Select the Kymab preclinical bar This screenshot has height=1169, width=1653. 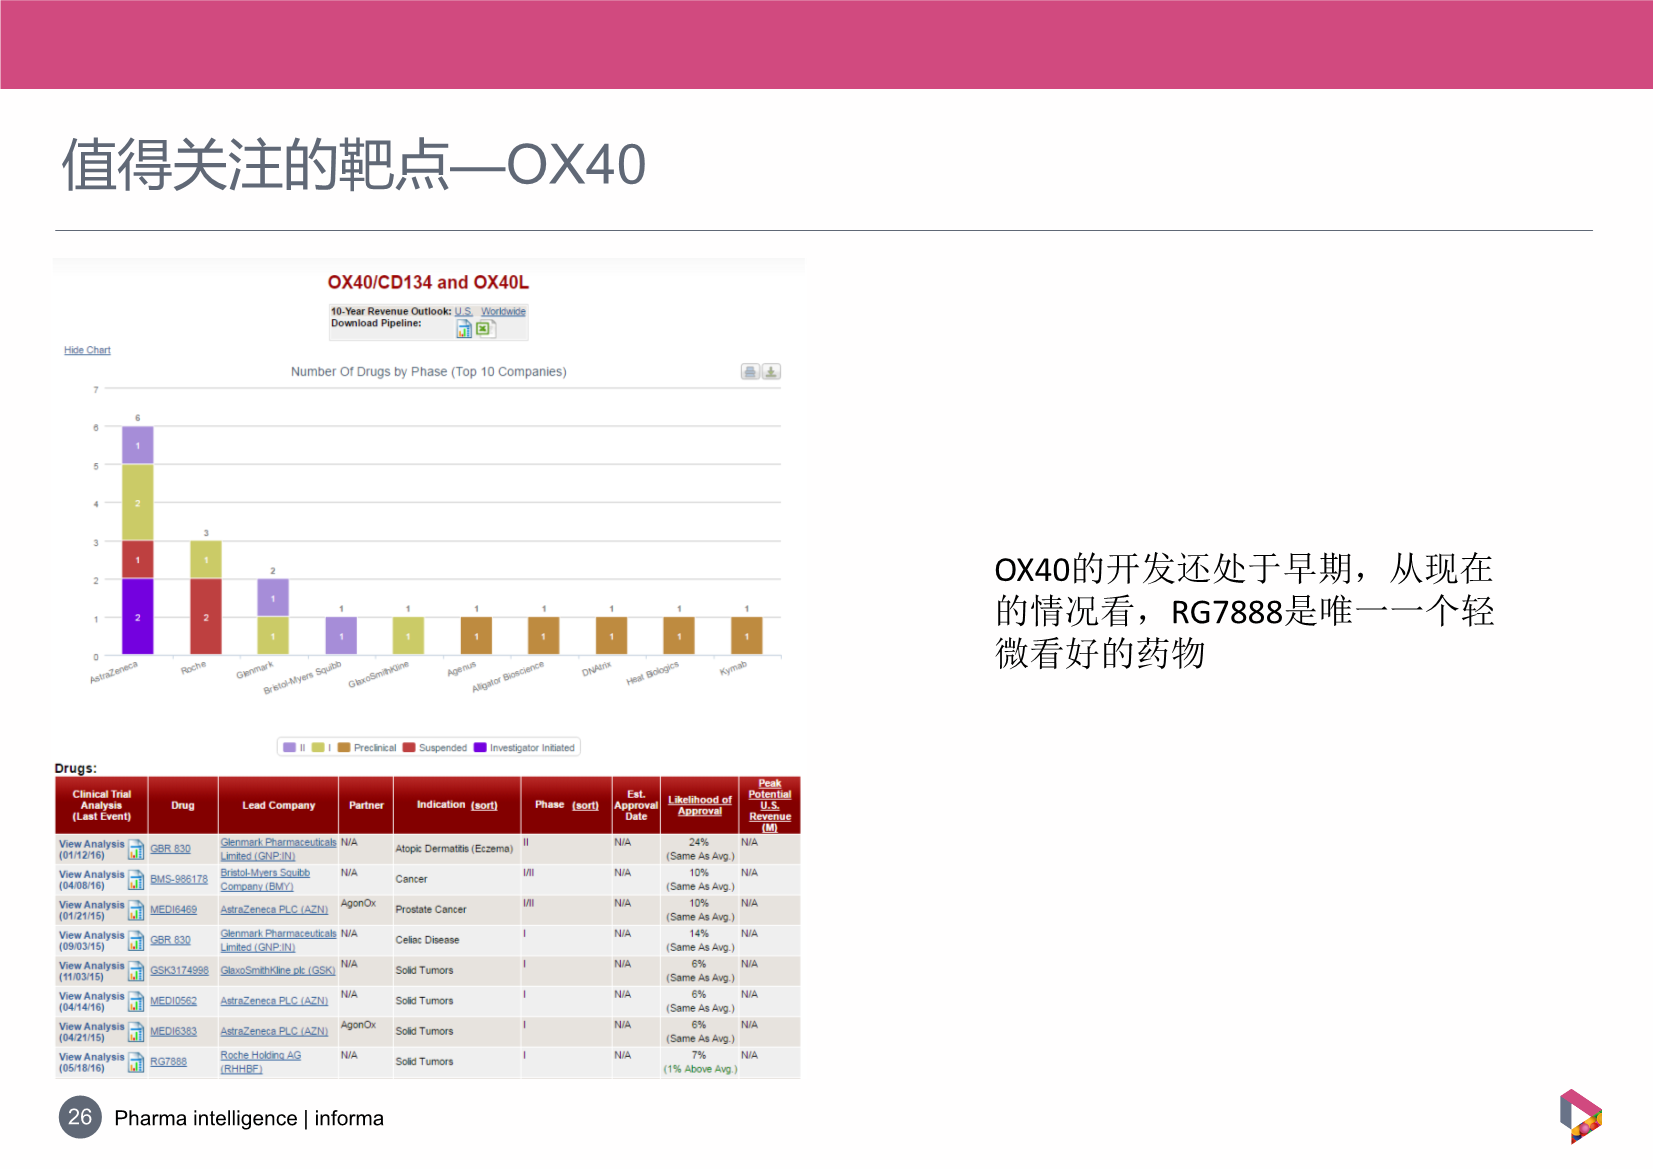tap(746, 636)
